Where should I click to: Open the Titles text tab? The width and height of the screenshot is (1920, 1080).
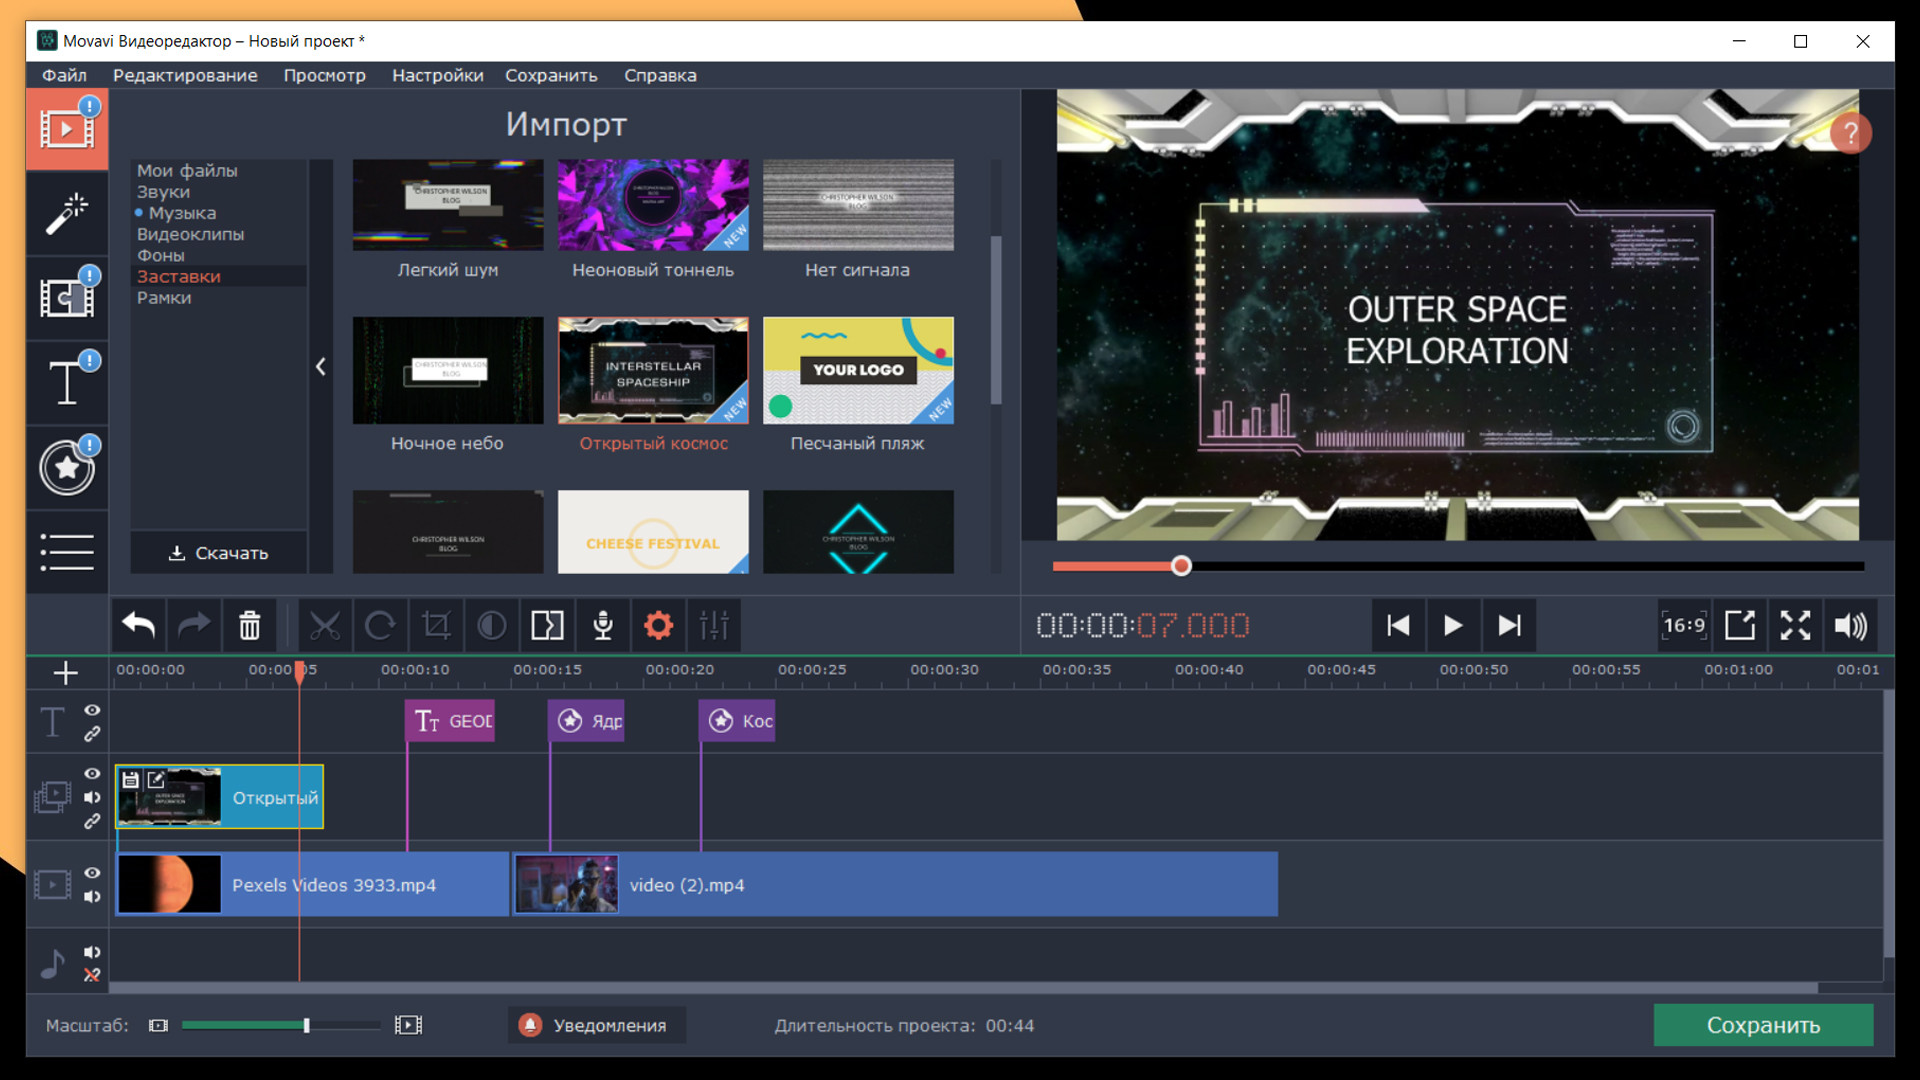point(66,383)
